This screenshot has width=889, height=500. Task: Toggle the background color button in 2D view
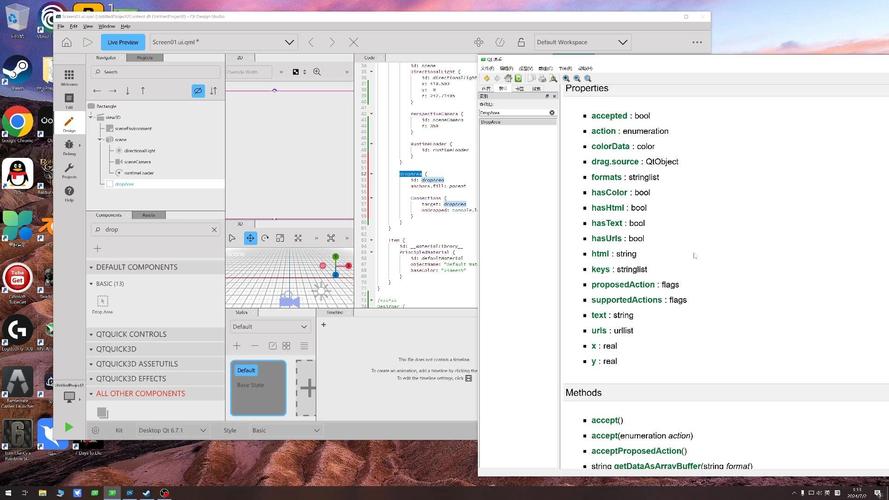[295, 72]
